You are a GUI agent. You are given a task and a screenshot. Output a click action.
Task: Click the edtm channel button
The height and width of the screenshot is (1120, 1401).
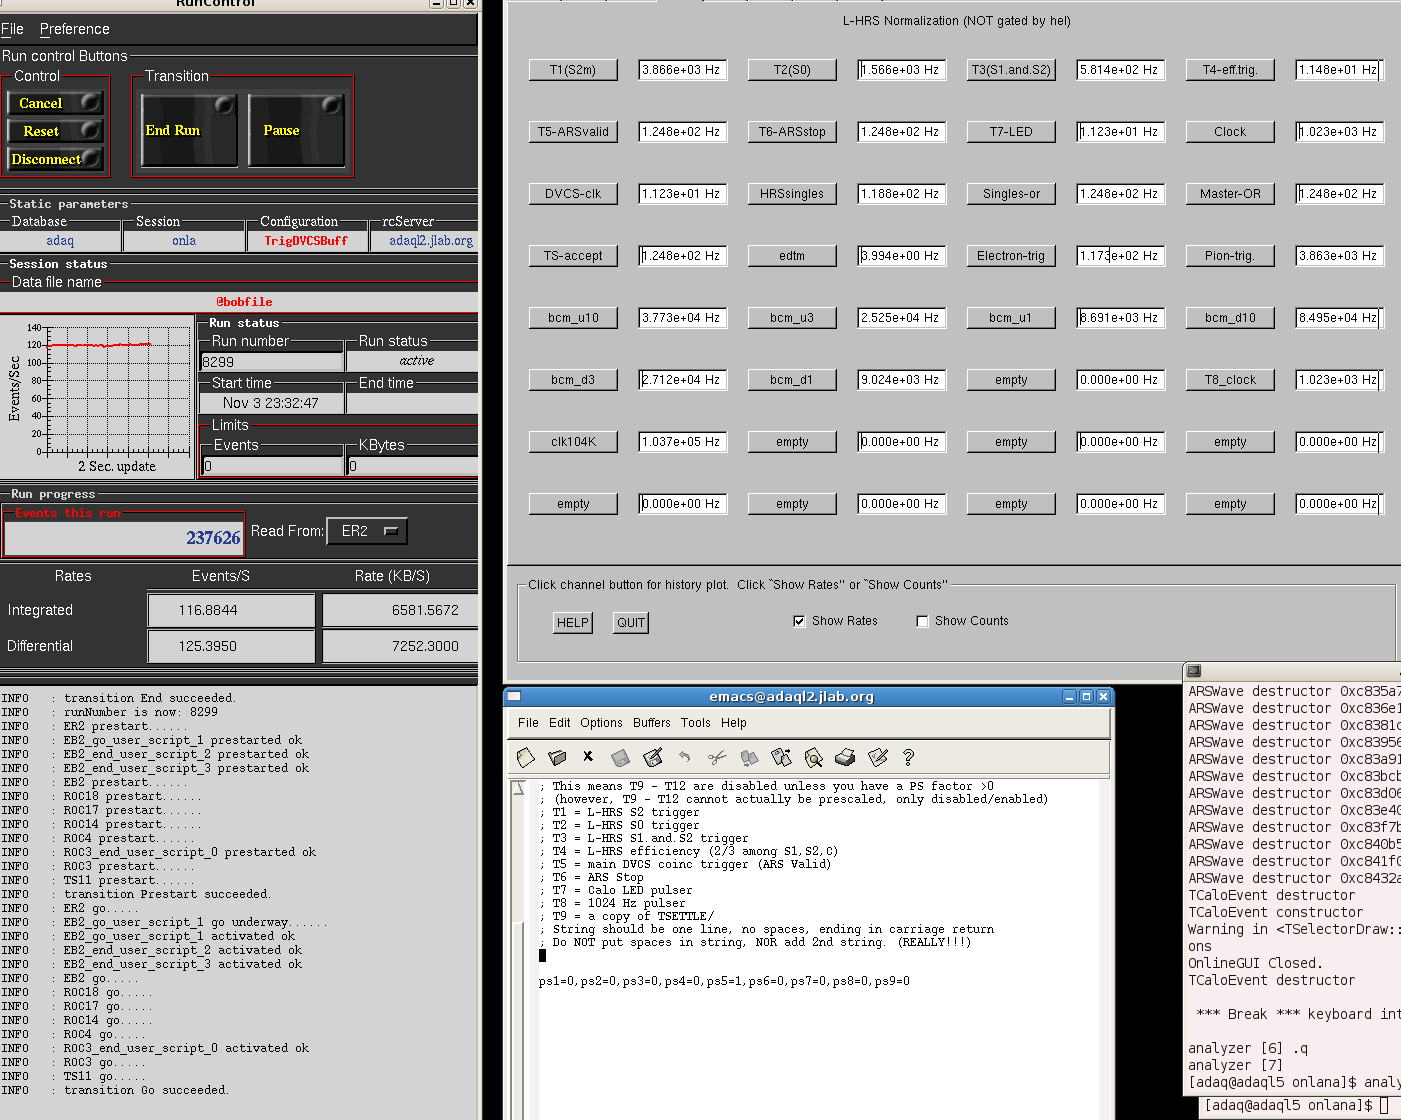(x=792, y=256)
